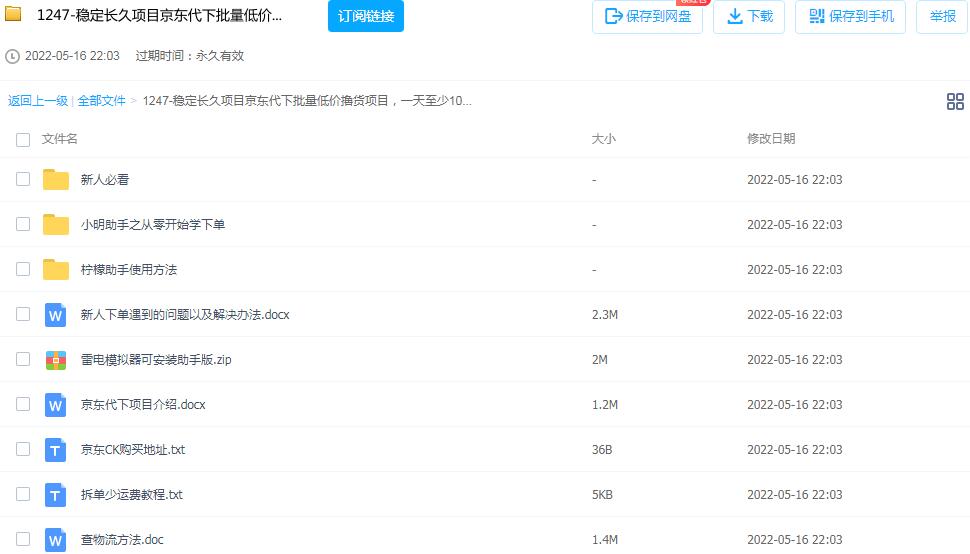Click the Word icon for 查物流方法.doc
This screenshot has height=554, width=970.
56,540
